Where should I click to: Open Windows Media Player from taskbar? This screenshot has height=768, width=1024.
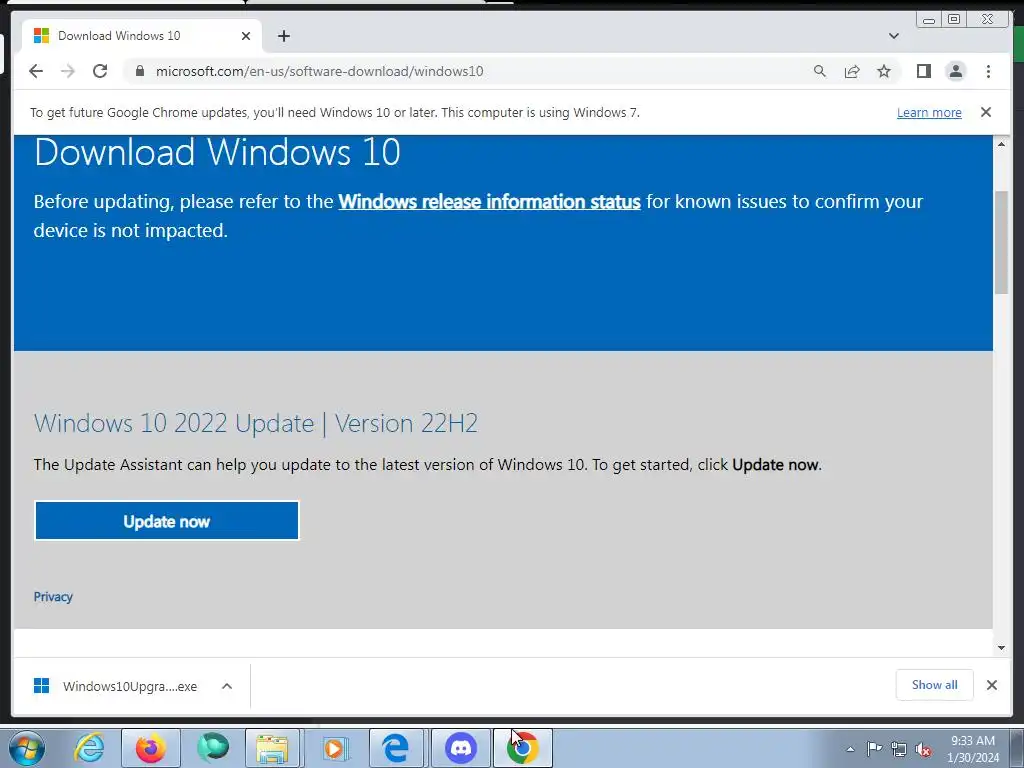tap(335, 748)
